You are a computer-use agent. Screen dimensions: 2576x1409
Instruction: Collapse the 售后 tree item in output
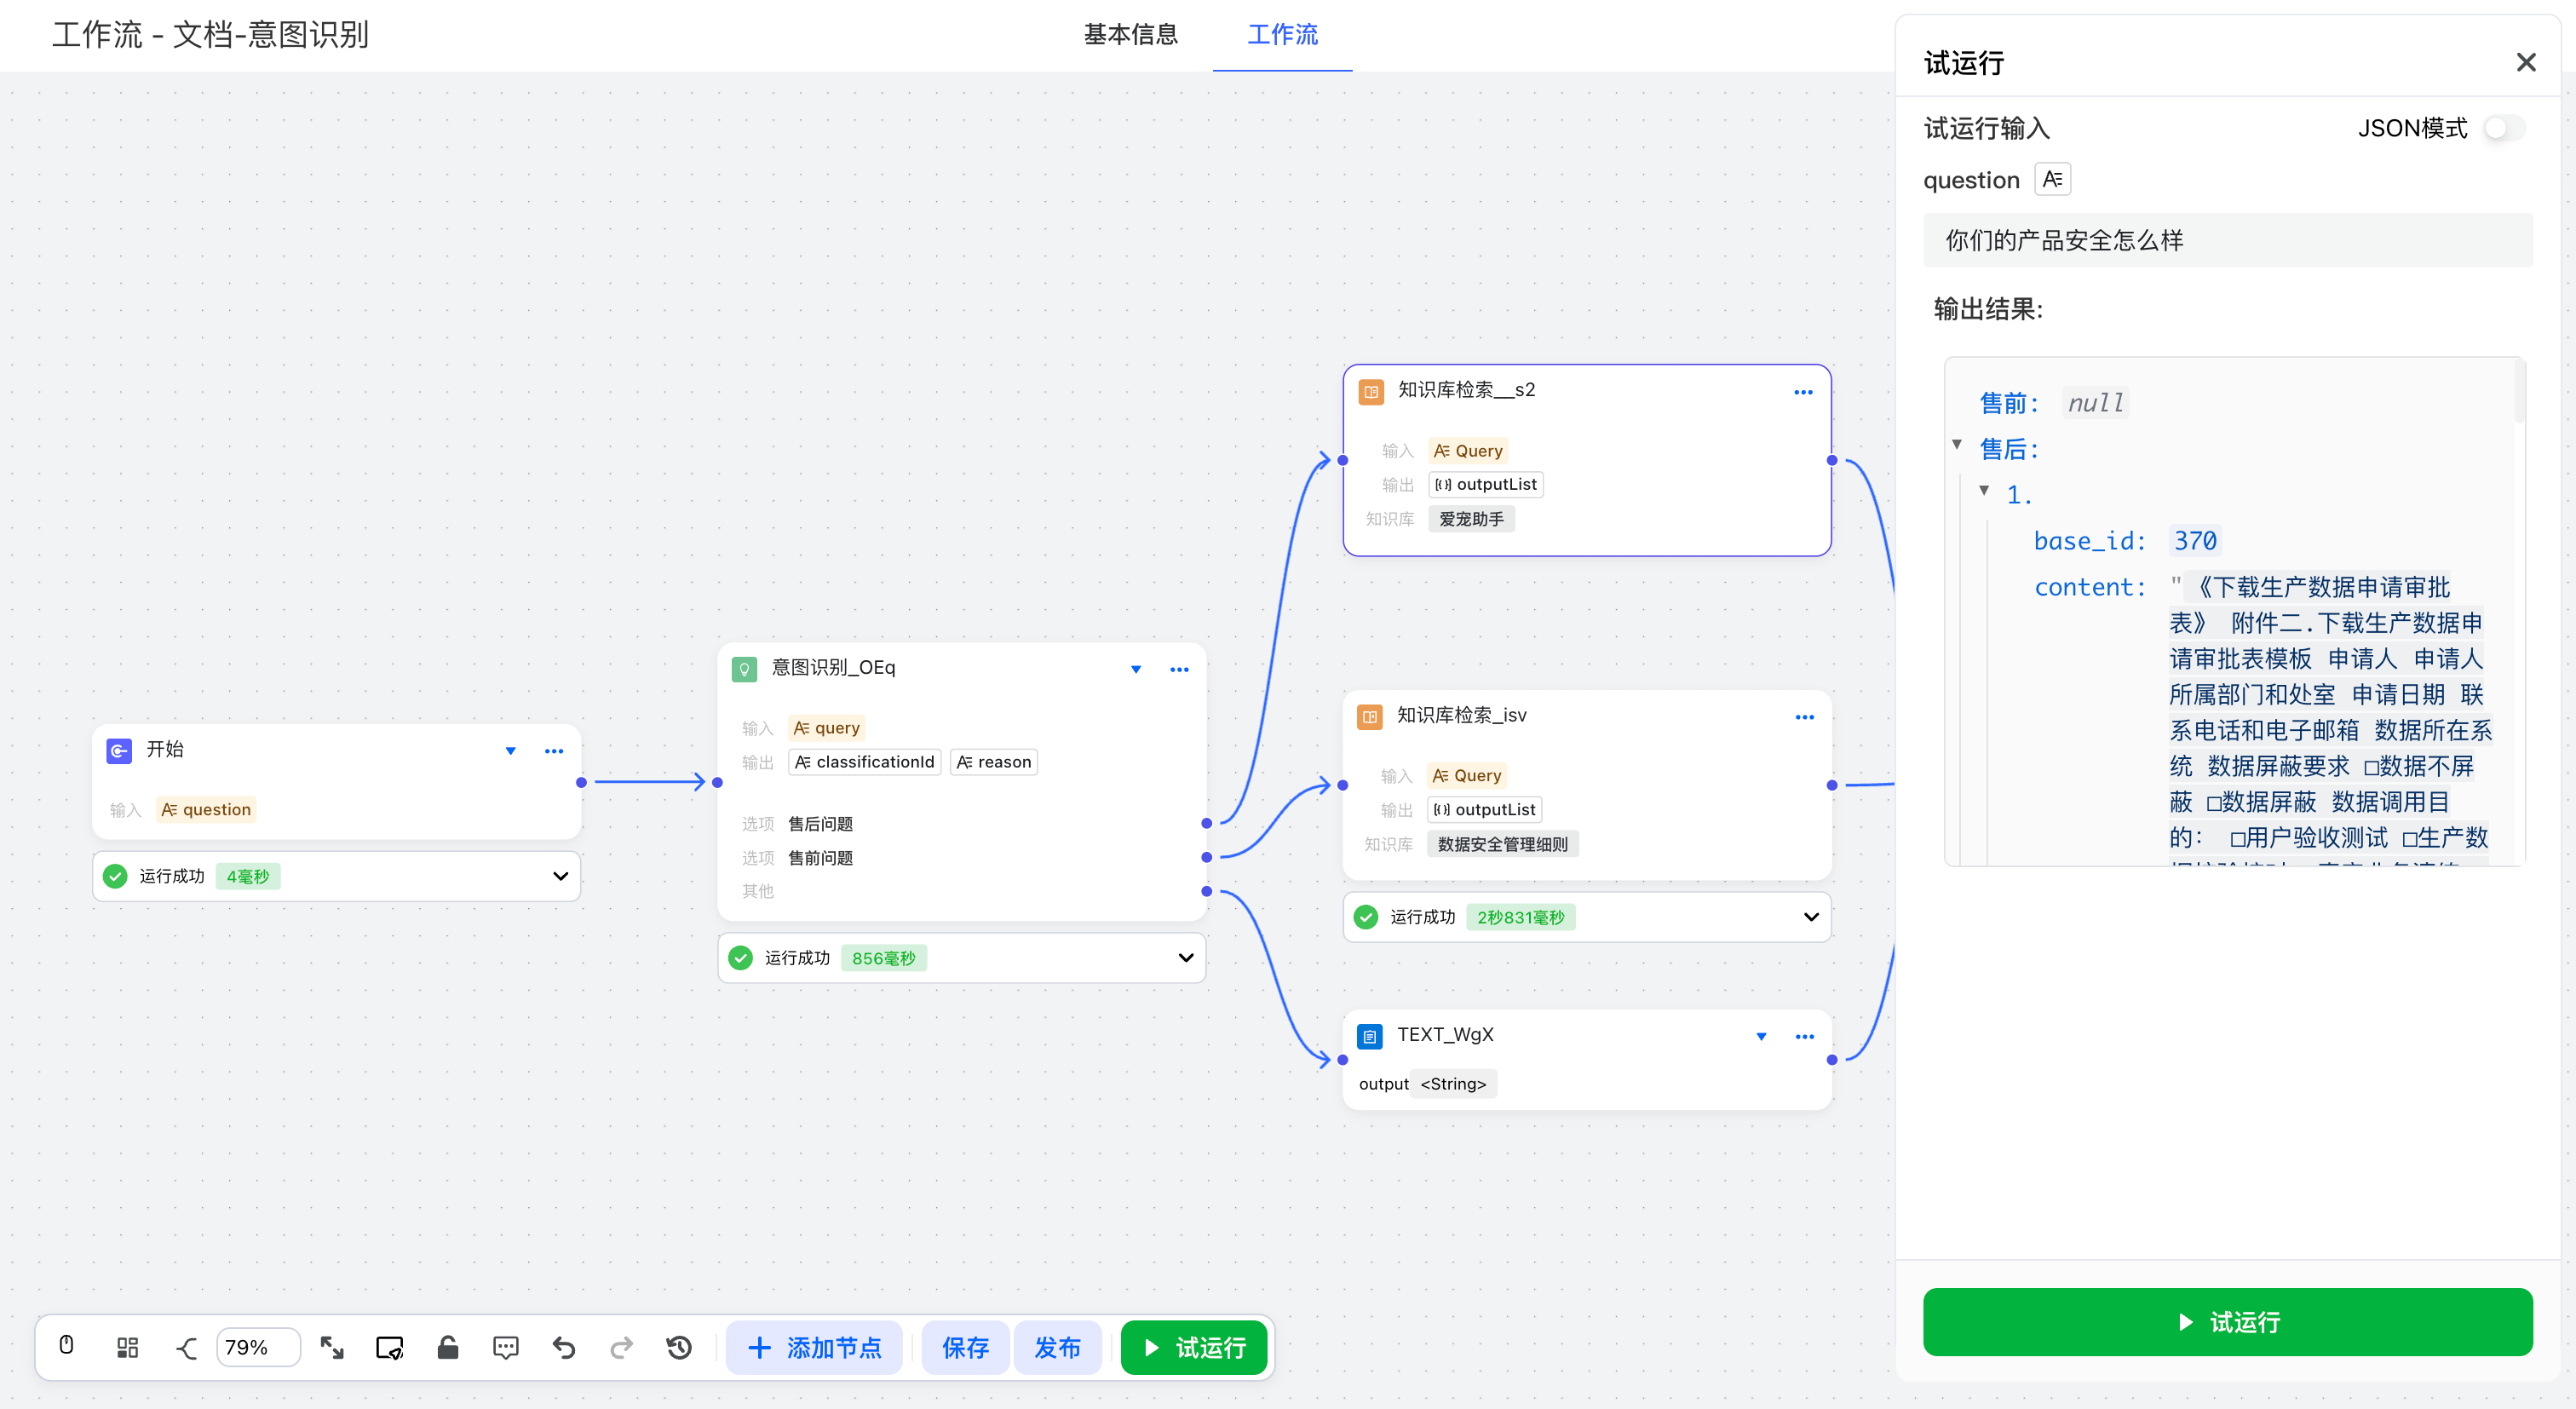click(x=1957, y=445)
